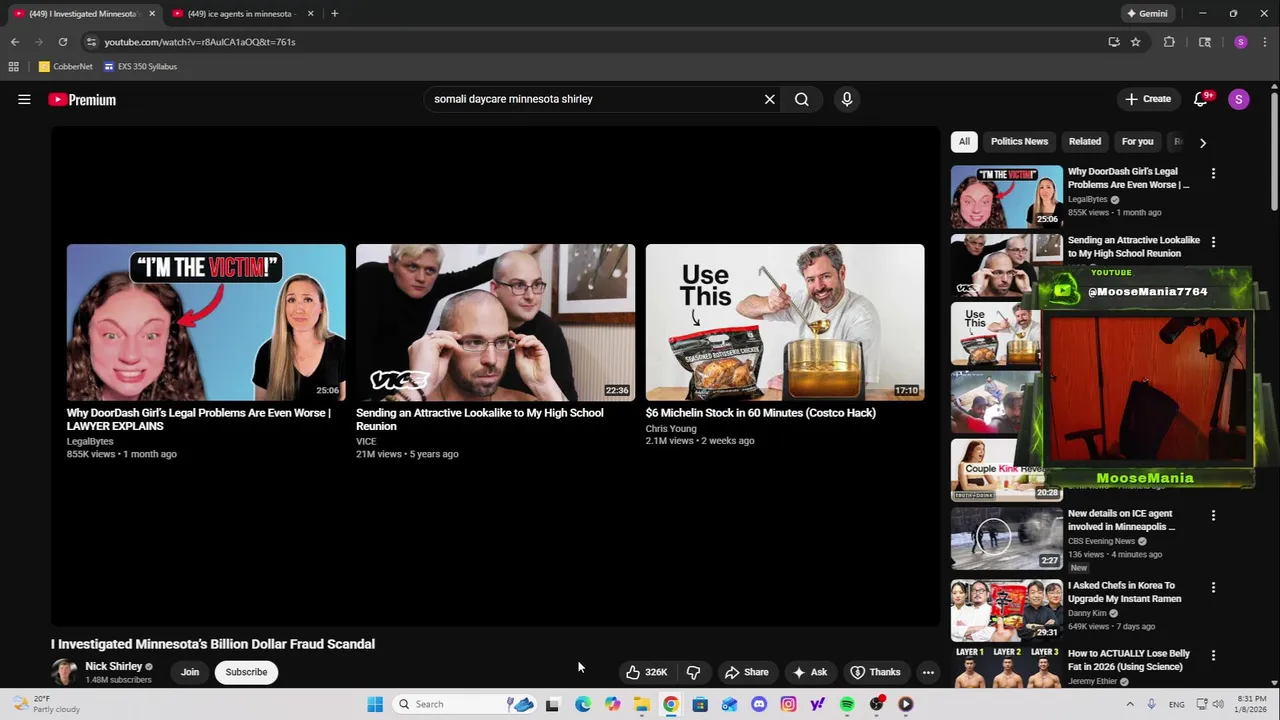Open Chrome profile avatar S
Image resolution: width=1280 pixels, height=720 pixels.
1241,42
